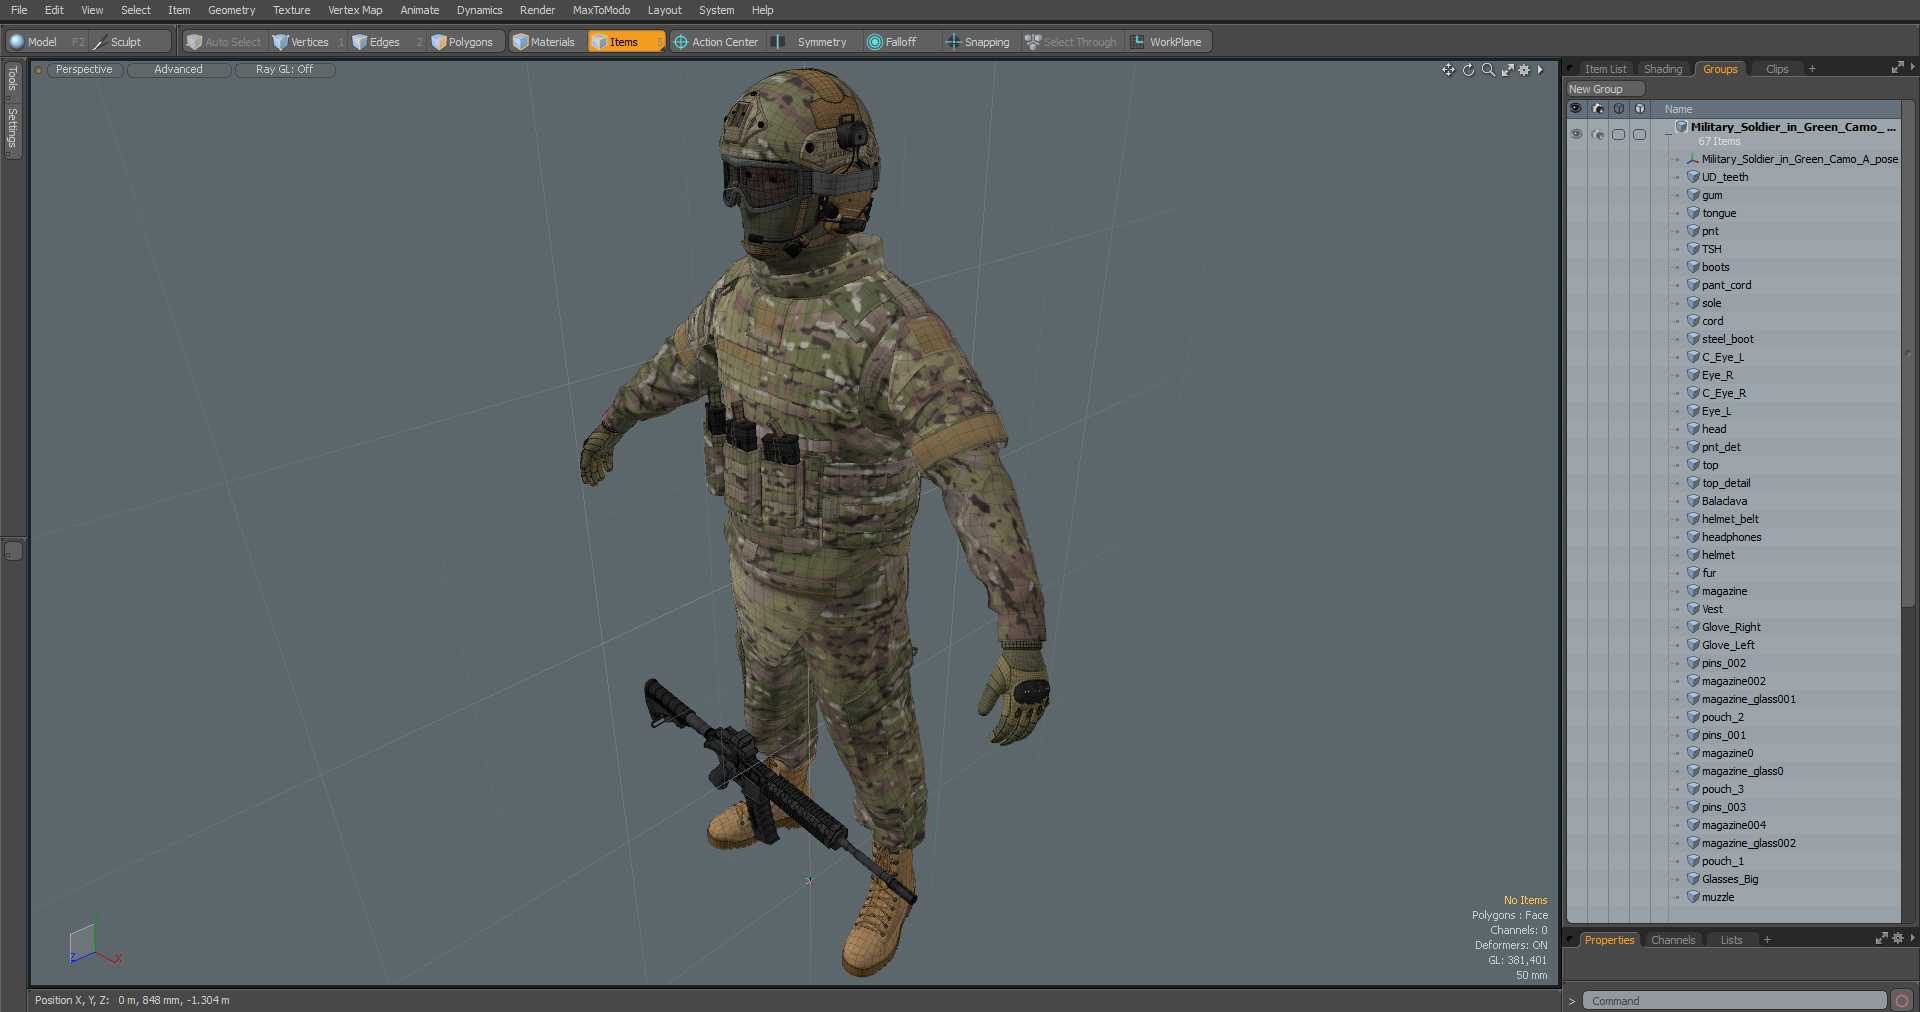
Task: Click the viewport zoom magnifier icon
Action: pyautogui.click(x=1488, y=70)
